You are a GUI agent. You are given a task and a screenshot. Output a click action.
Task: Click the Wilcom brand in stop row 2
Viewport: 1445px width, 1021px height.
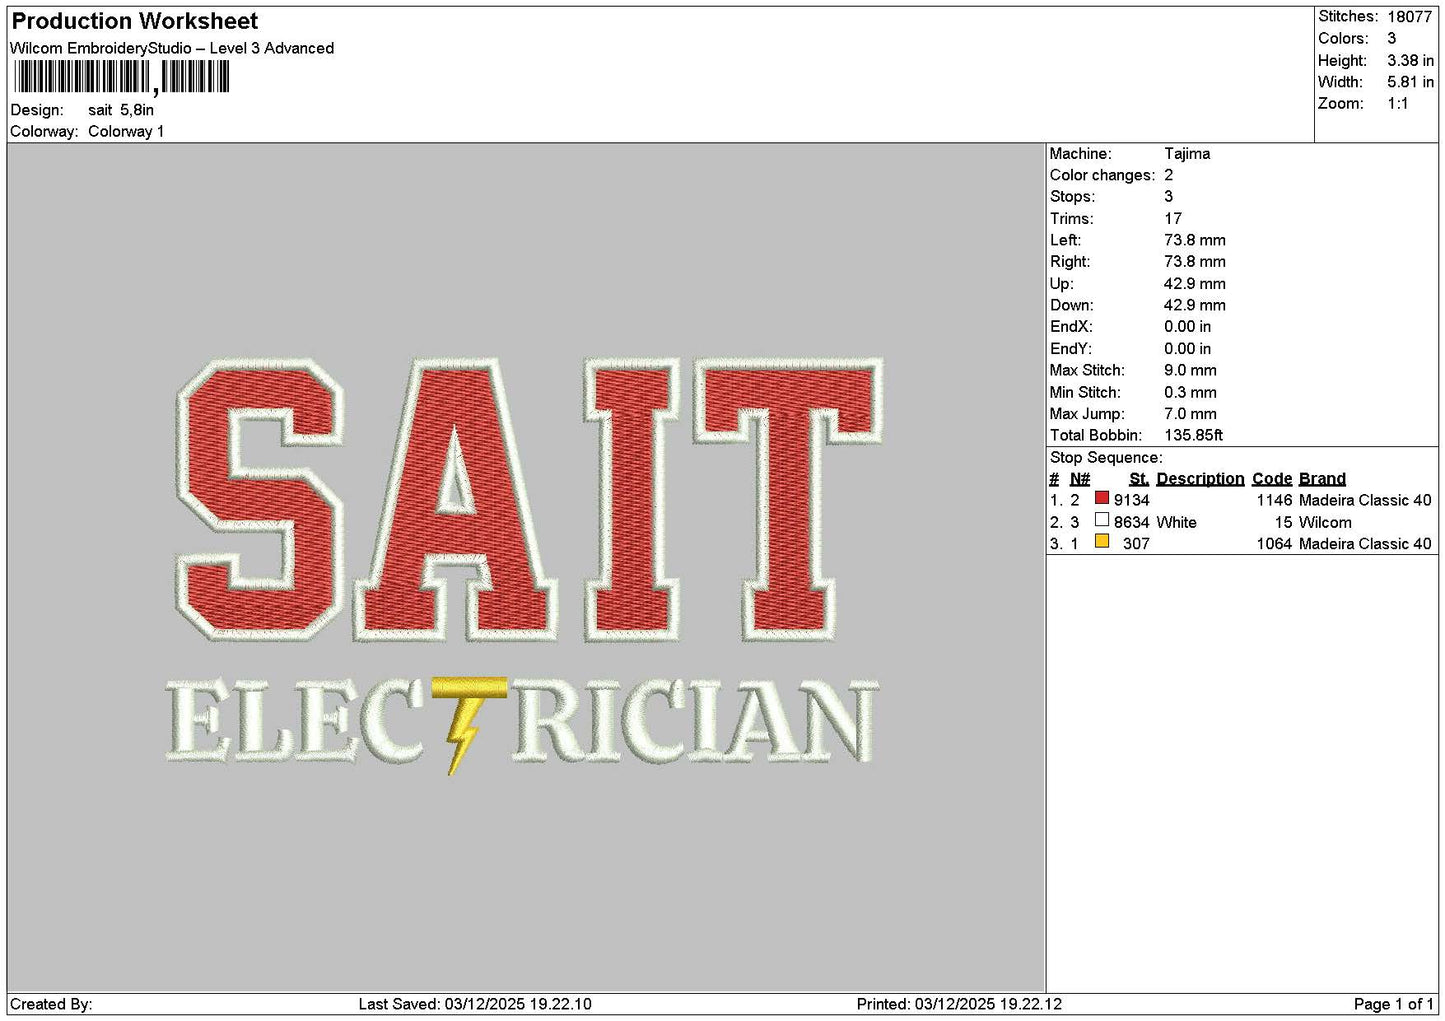1325,522
